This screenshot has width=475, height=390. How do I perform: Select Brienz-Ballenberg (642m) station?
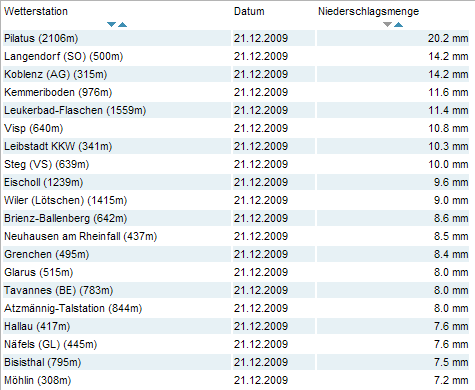(66, 218)
